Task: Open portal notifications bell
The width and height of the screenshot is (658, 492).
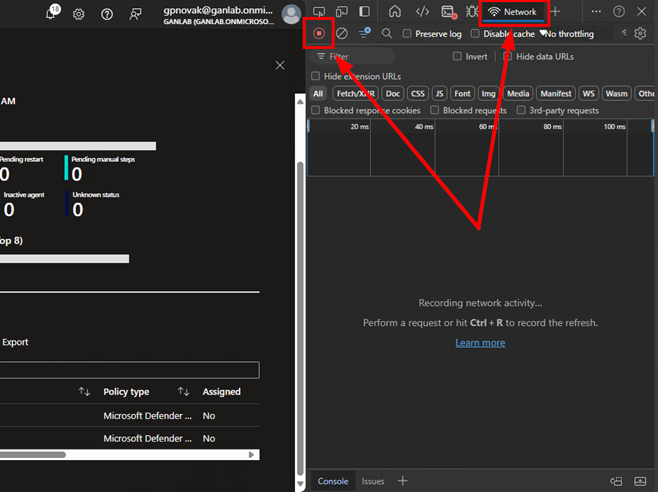Action: [x=52, y=14]
